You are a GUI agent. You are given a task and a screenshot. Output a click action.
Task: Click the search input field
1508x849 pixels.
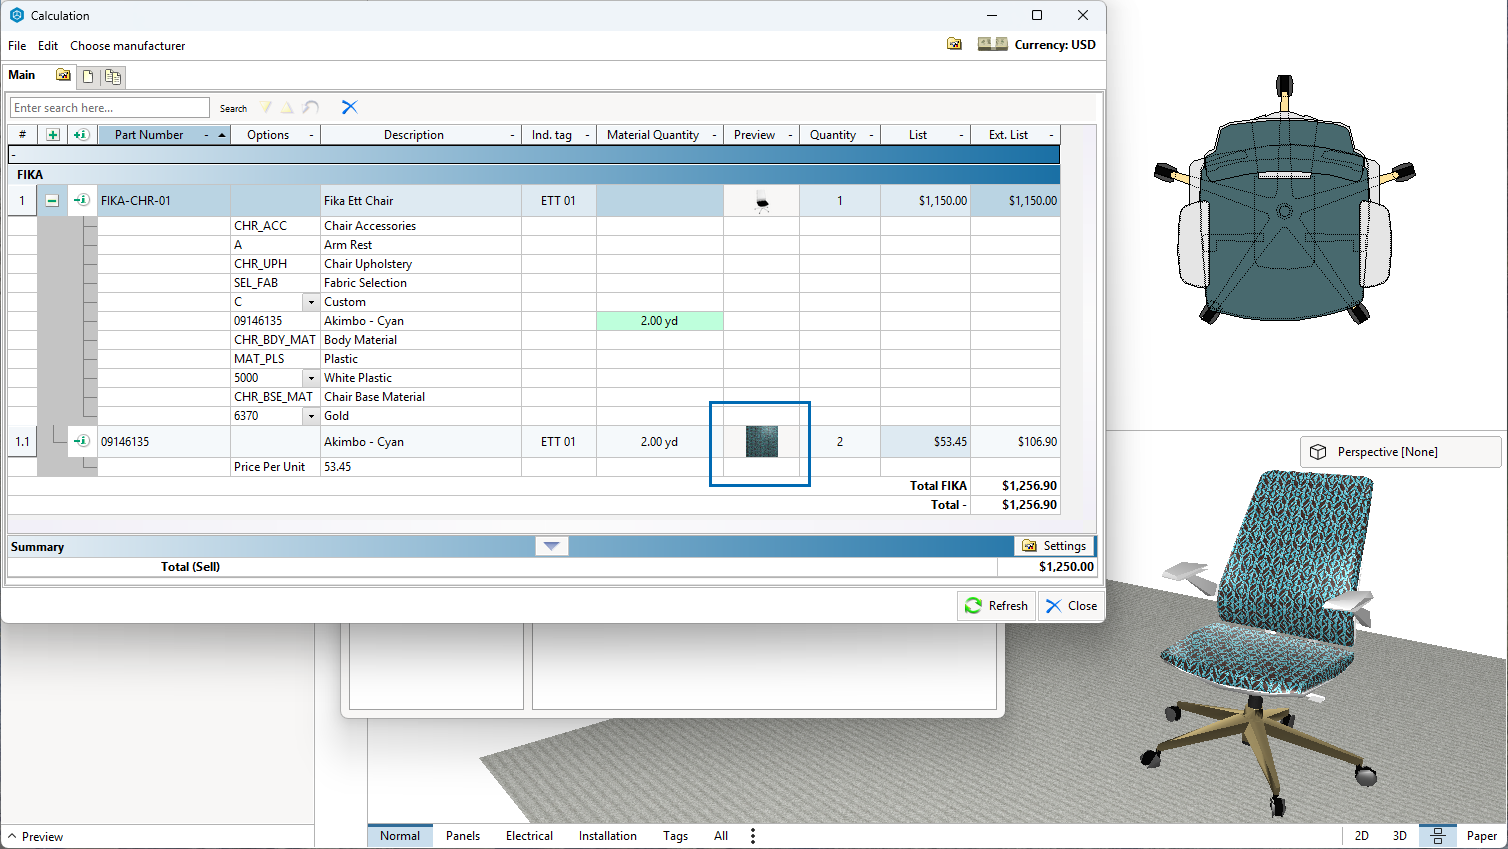[x=109, y=108]
